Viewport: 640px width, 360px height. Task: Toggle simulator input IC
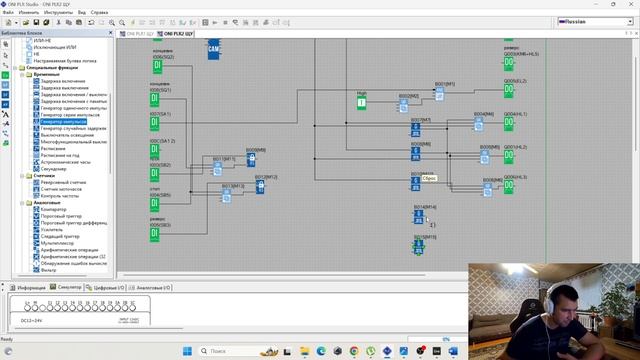tap(133, 308)
